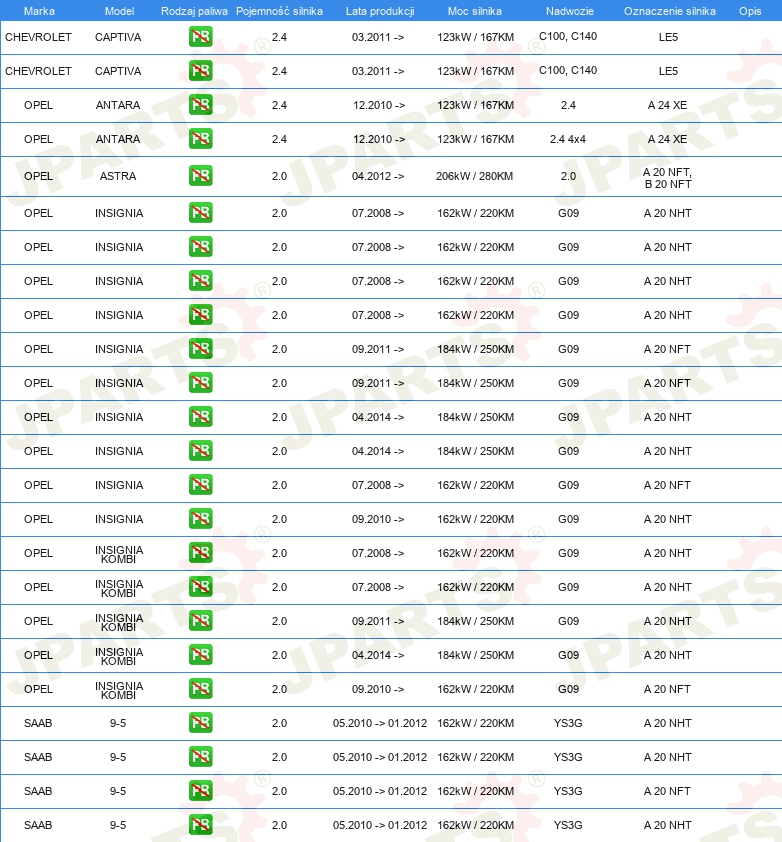Screen dimensions: 782x842
Task: Click the Lata produkcji column header
Action: click(x=380, y=11)
